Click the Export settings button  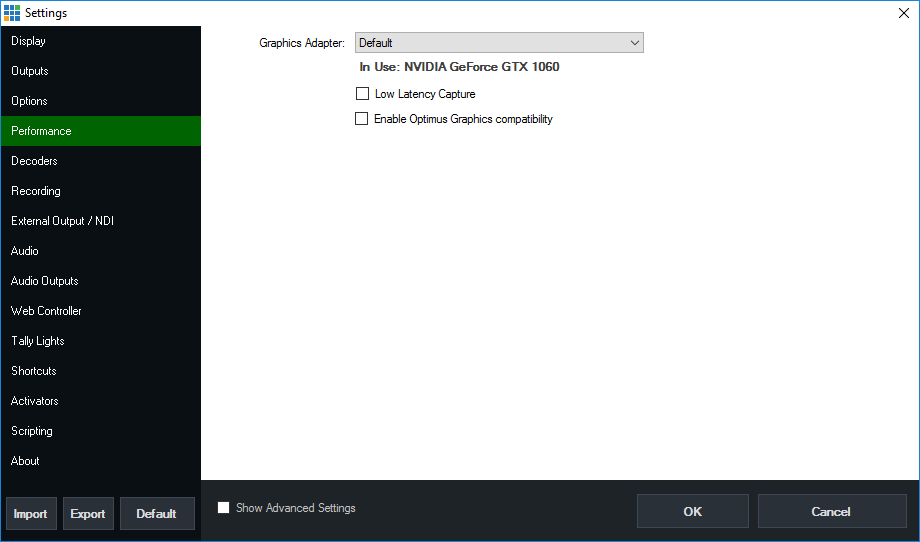88,513
